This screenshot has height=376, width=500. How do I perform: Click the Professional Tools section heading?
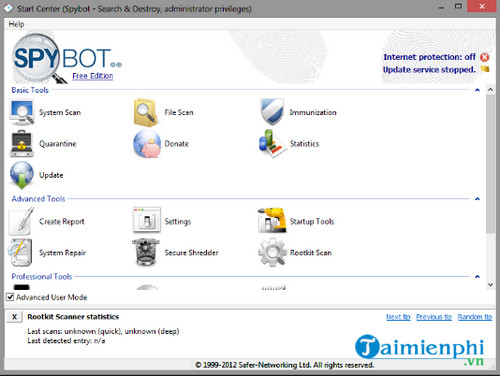42,277
